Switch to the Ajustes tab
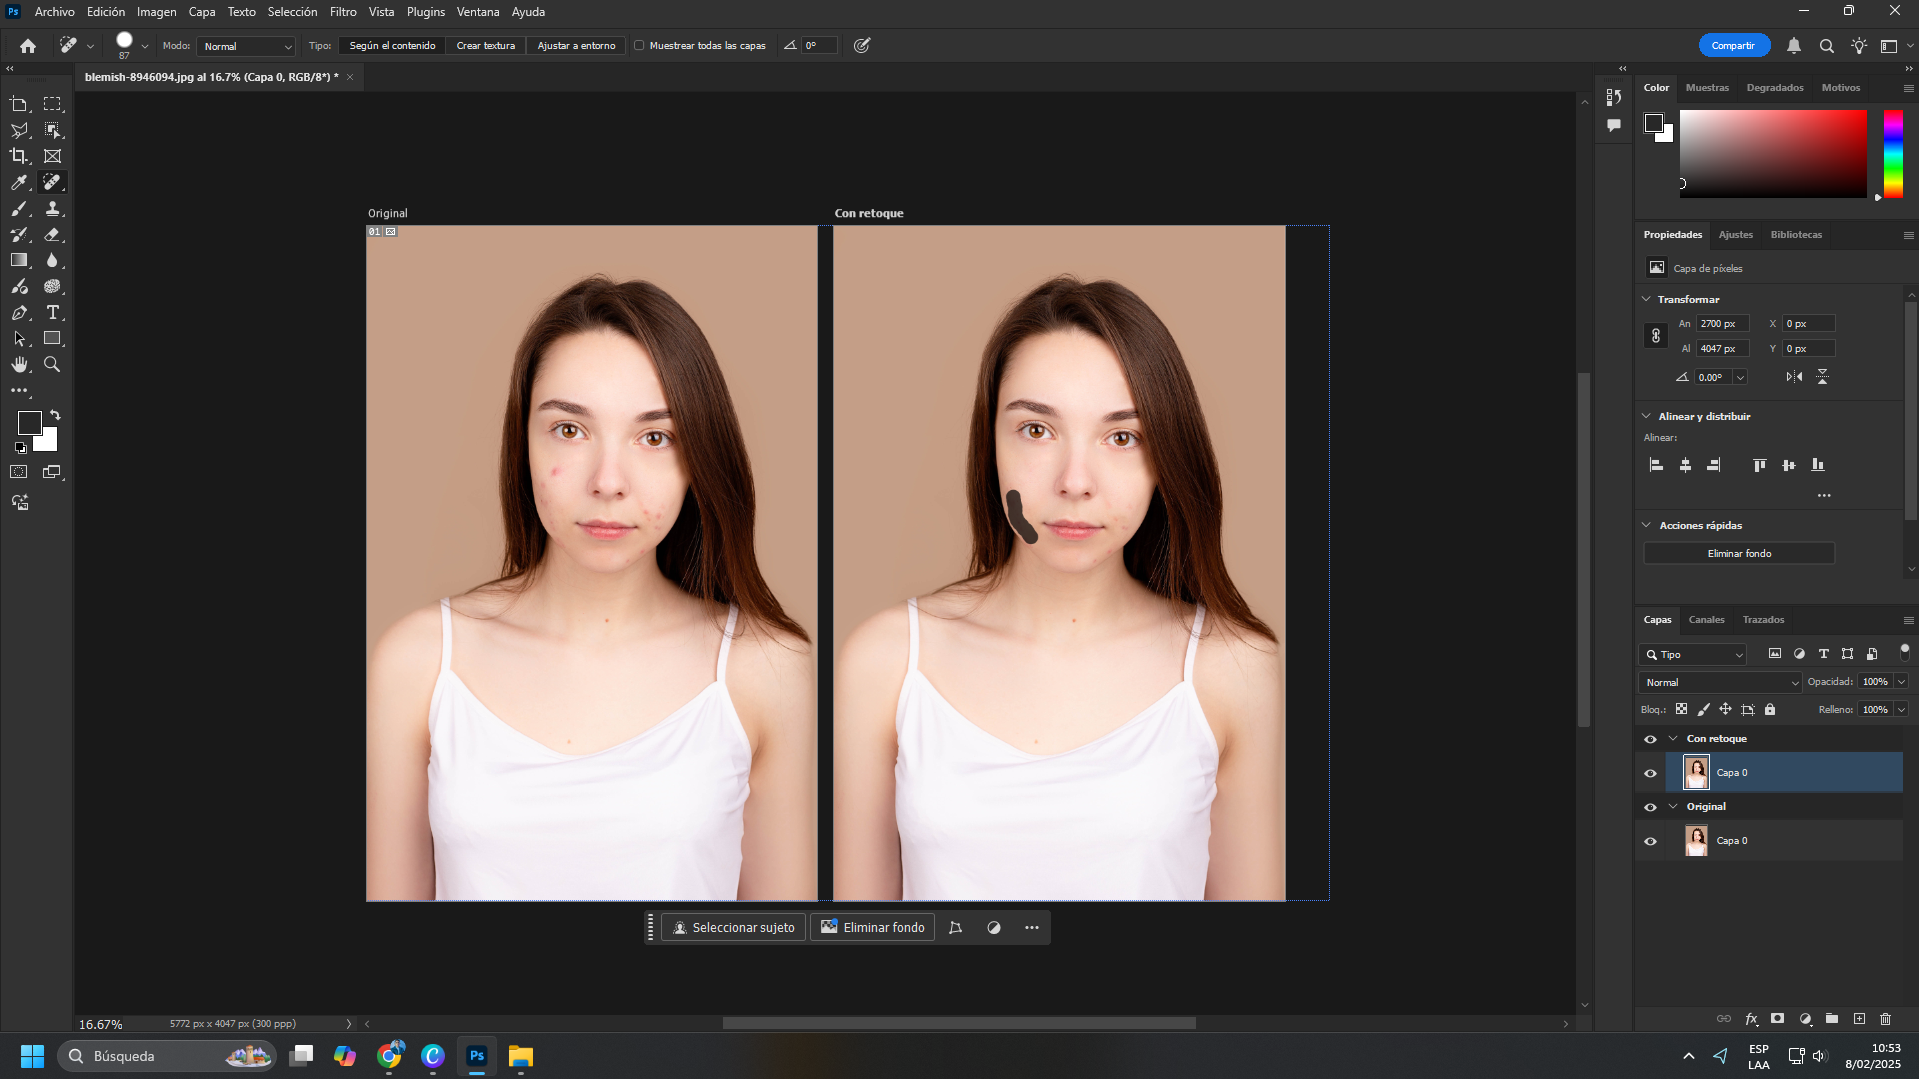Screen dimensions: 1919x1079 coord(1735,235)
